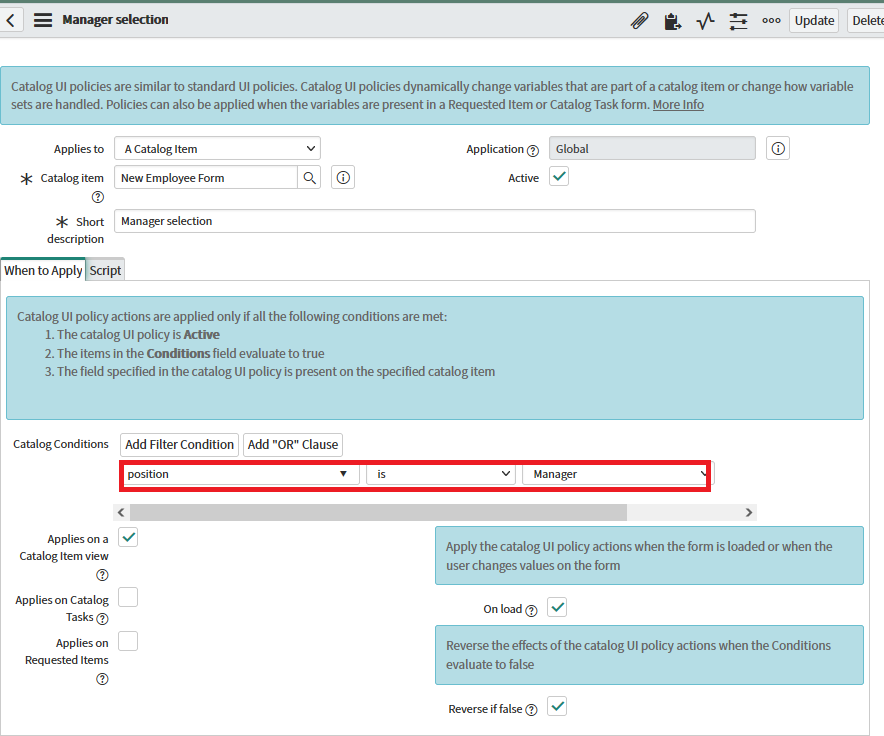Image resolution: width=884 pixels, height=736 pixels.
Task: Click the Application info icon
Action: [x=778, y=148]
